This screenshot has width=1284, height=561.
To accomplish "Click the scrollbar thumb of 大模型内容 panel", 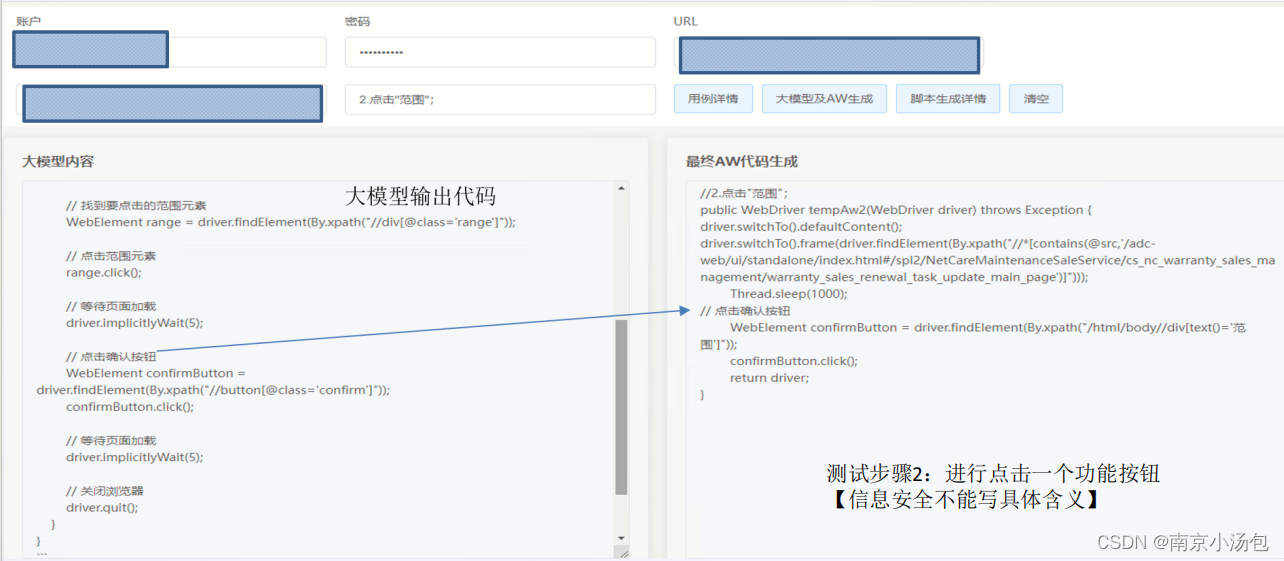I will 621,407.
